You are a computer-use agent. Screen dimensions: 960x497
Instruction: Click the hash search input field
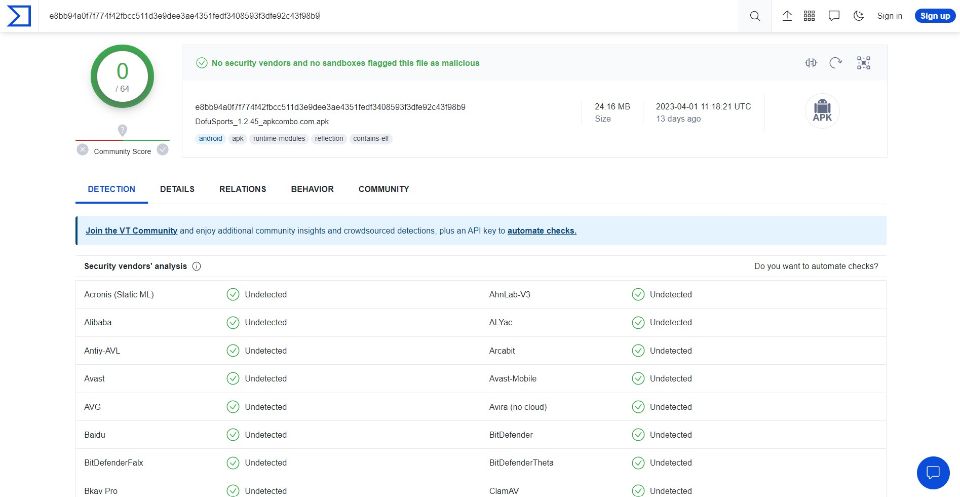pyautogui.click(x=392, y=16)
